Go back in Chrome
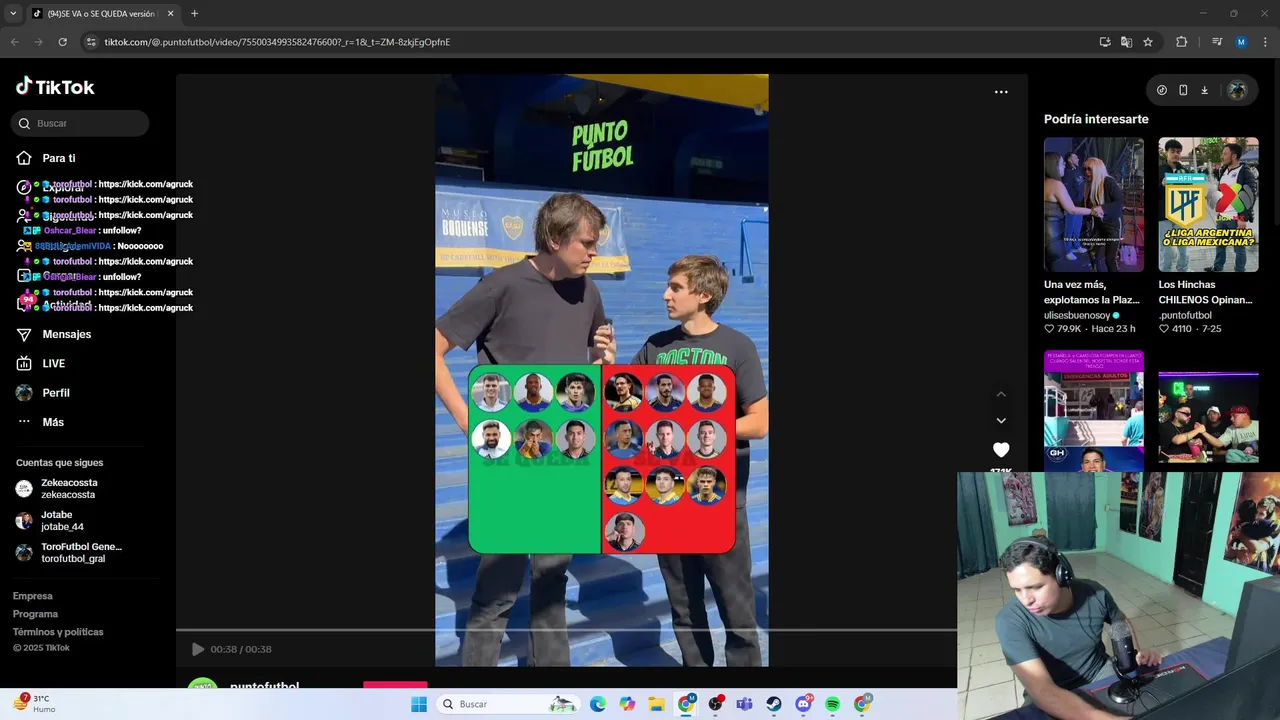 (x=14, y=42)
